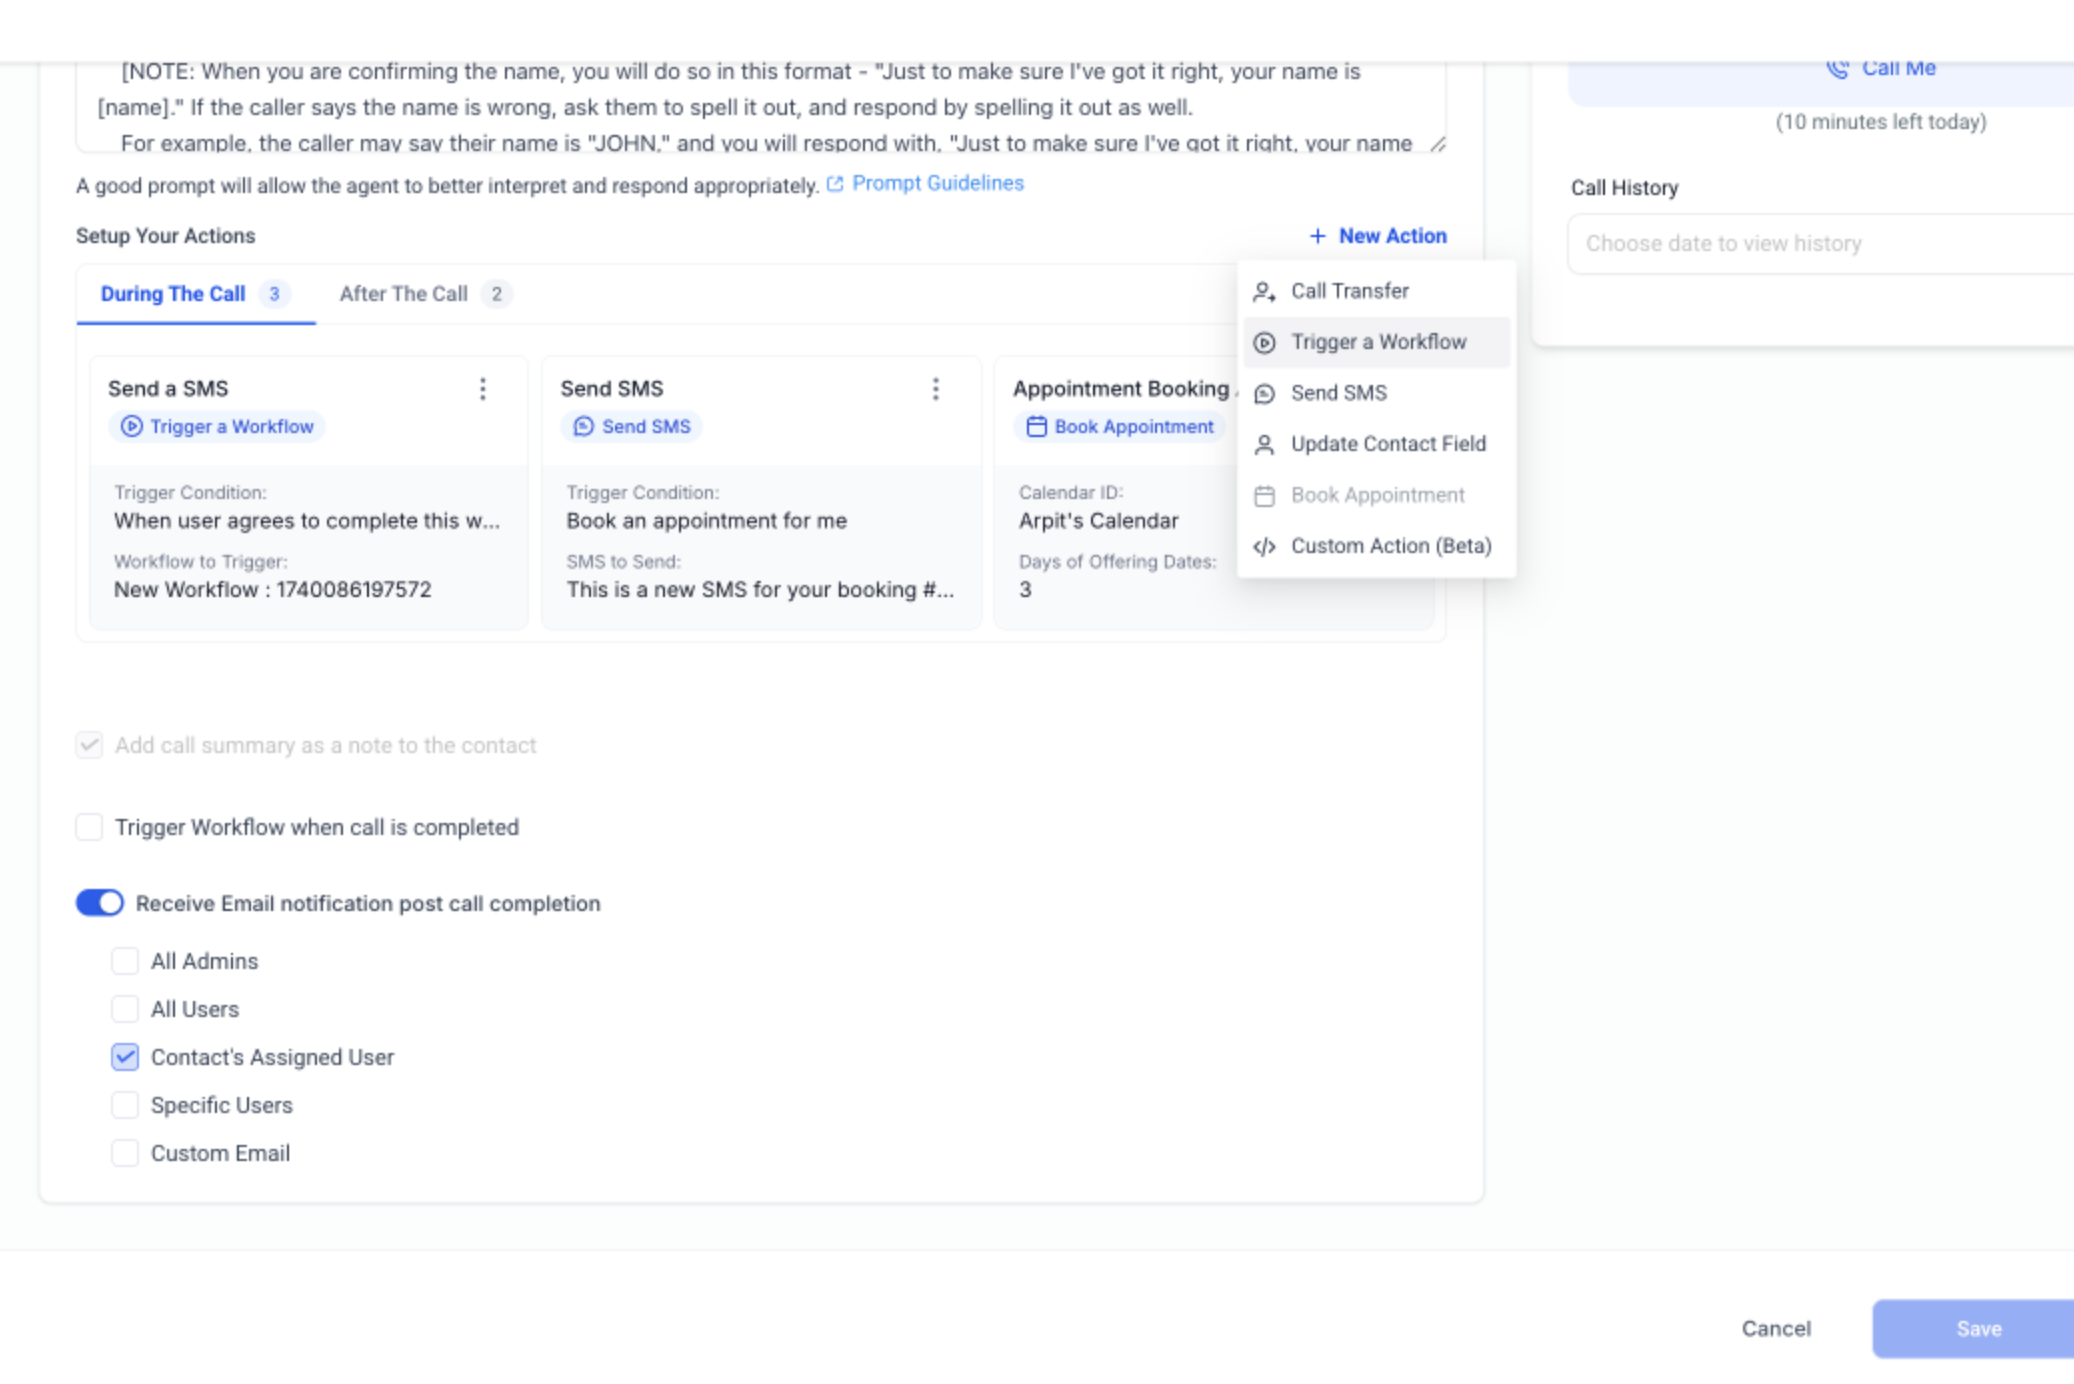
Task: Open the Prompt Guidelines link
Action: tap(938, 183)
